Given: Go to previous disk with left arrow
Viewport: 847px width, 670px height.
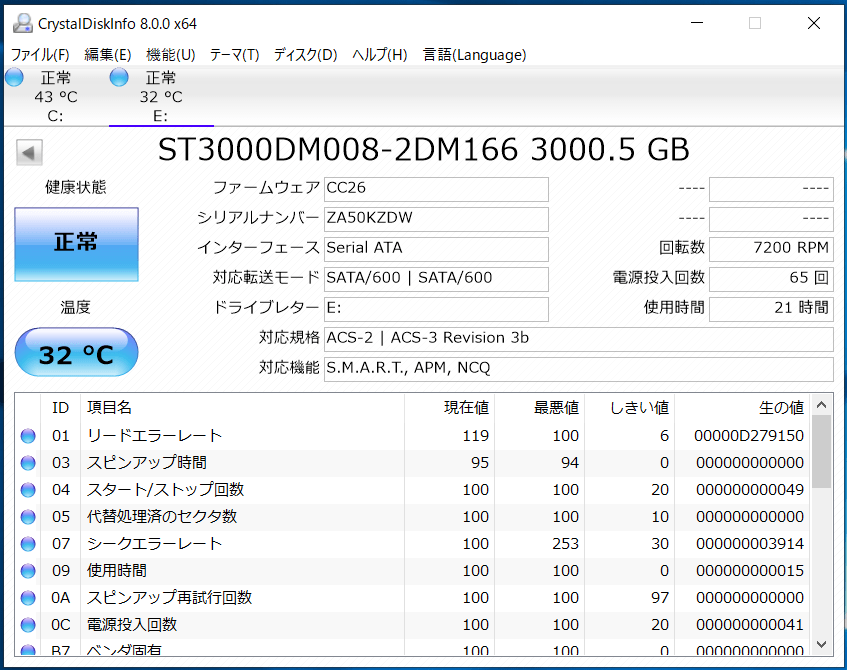Looking at the screenshot, I should [x=29, y=152].
